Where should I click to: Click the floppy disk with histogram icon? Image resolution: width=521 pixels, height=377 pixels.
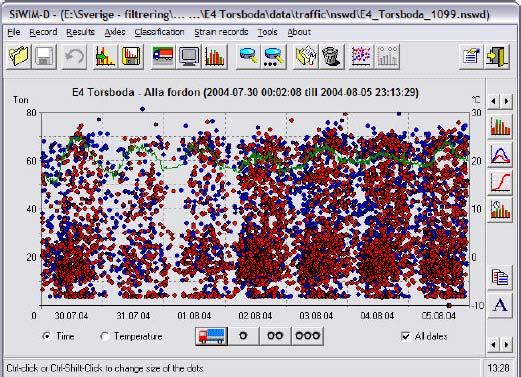tap(131, 56)
